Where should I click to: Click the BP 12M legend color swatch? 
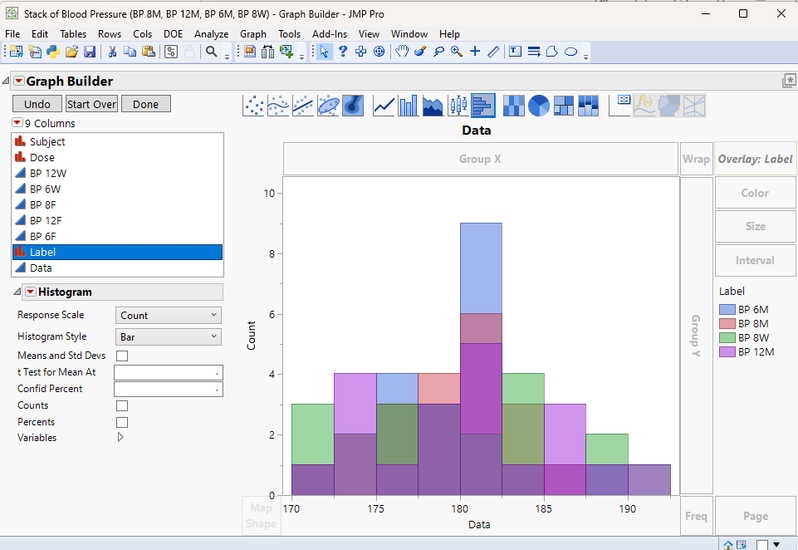point(727,352)
